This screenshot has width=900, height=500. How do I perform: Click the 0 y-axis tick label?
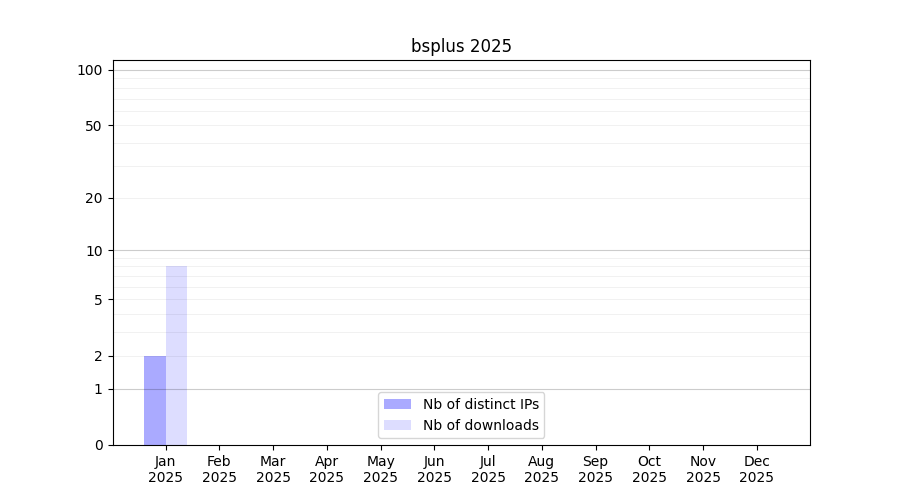click(x=98, y=445)
